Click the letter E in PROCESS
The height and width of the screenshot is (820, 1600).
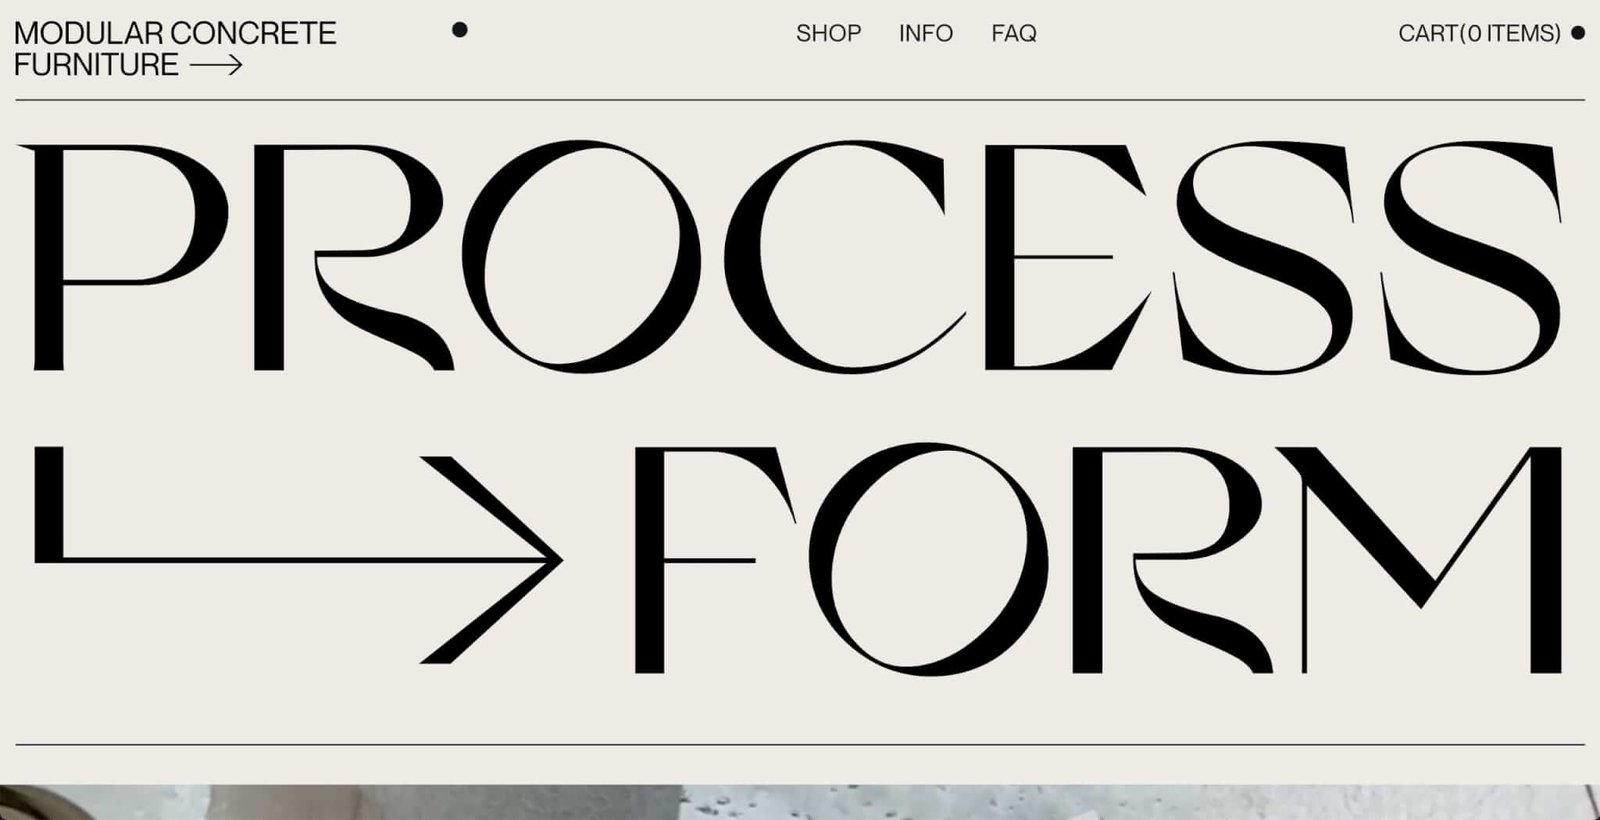pyautogui.click(x=1065, y=257)
